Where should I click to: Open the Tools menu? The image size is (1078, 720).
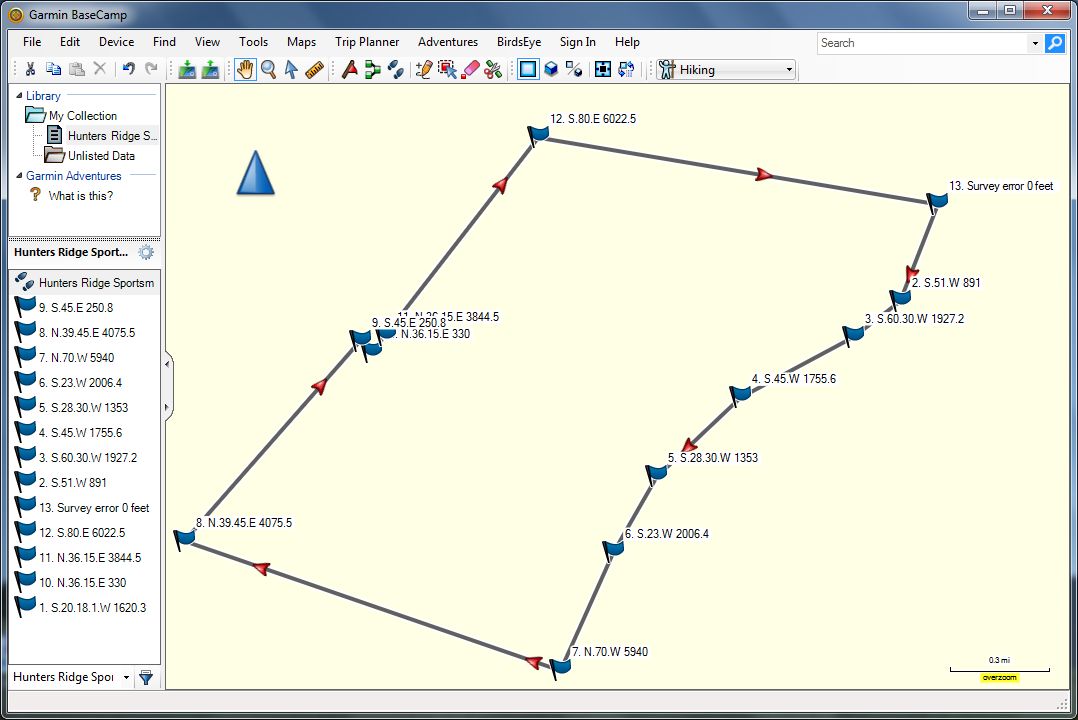[253, 42]
